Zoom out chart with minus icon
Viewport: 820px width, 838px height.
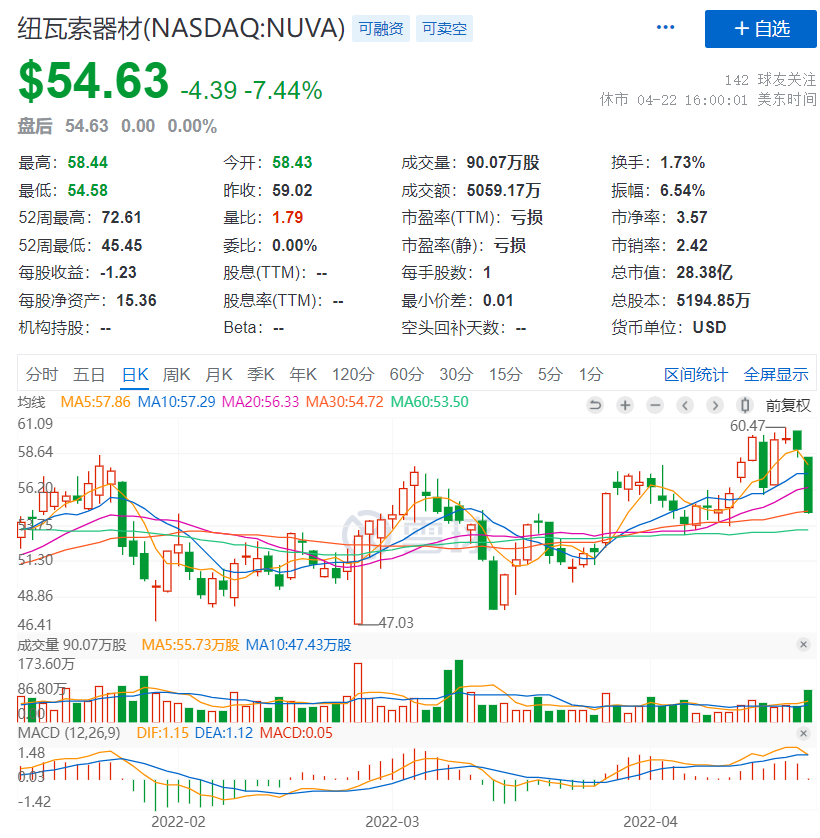(x=655, y=406)
